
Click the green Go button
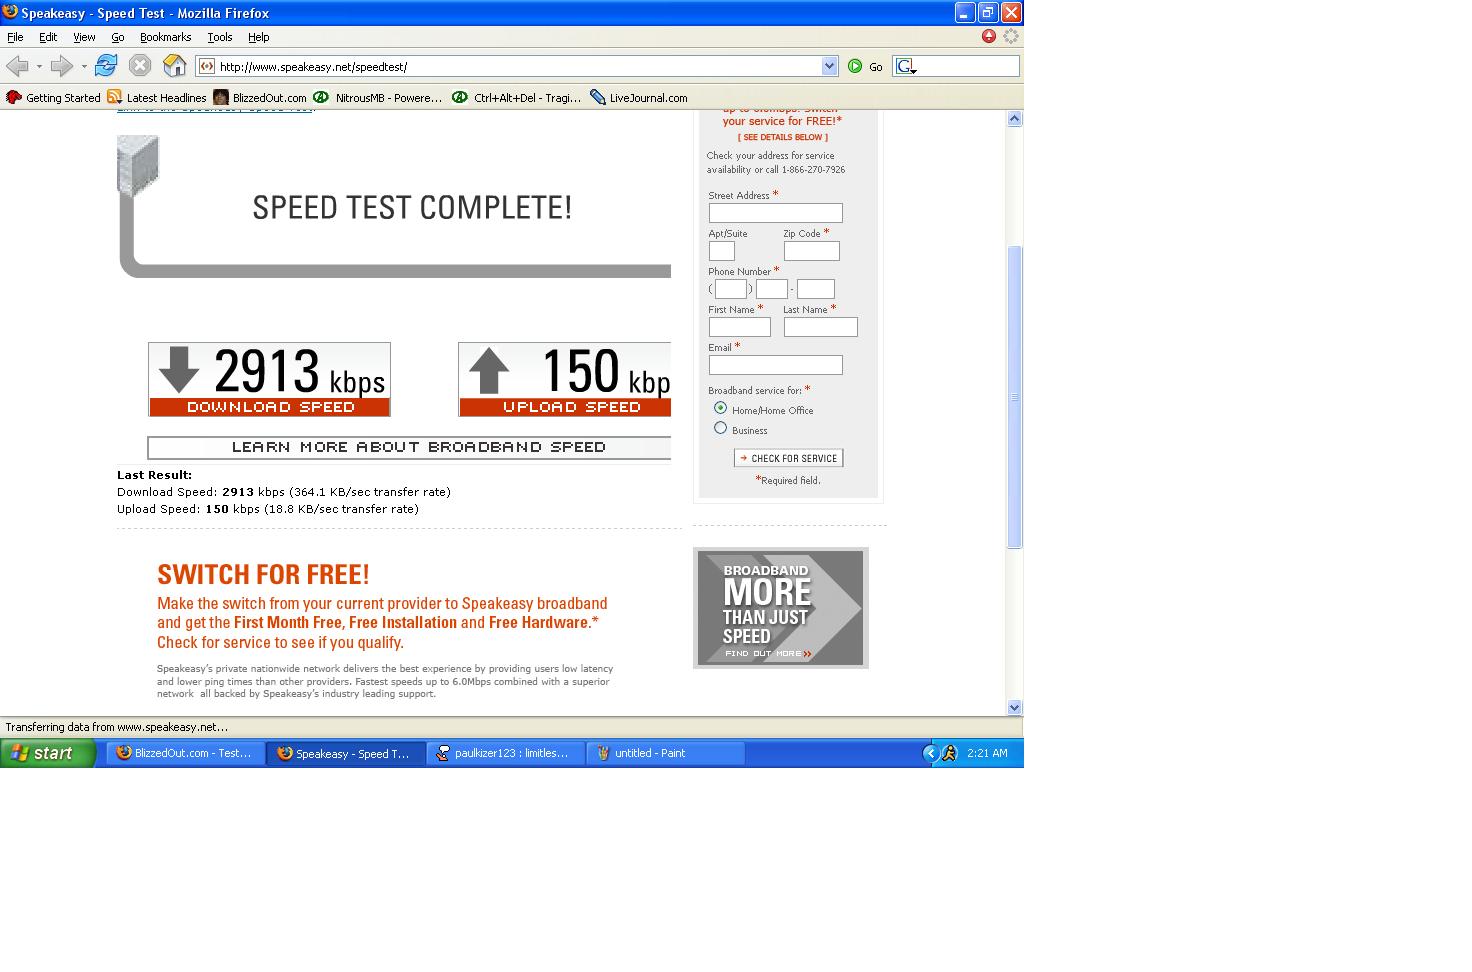[865, 66]
